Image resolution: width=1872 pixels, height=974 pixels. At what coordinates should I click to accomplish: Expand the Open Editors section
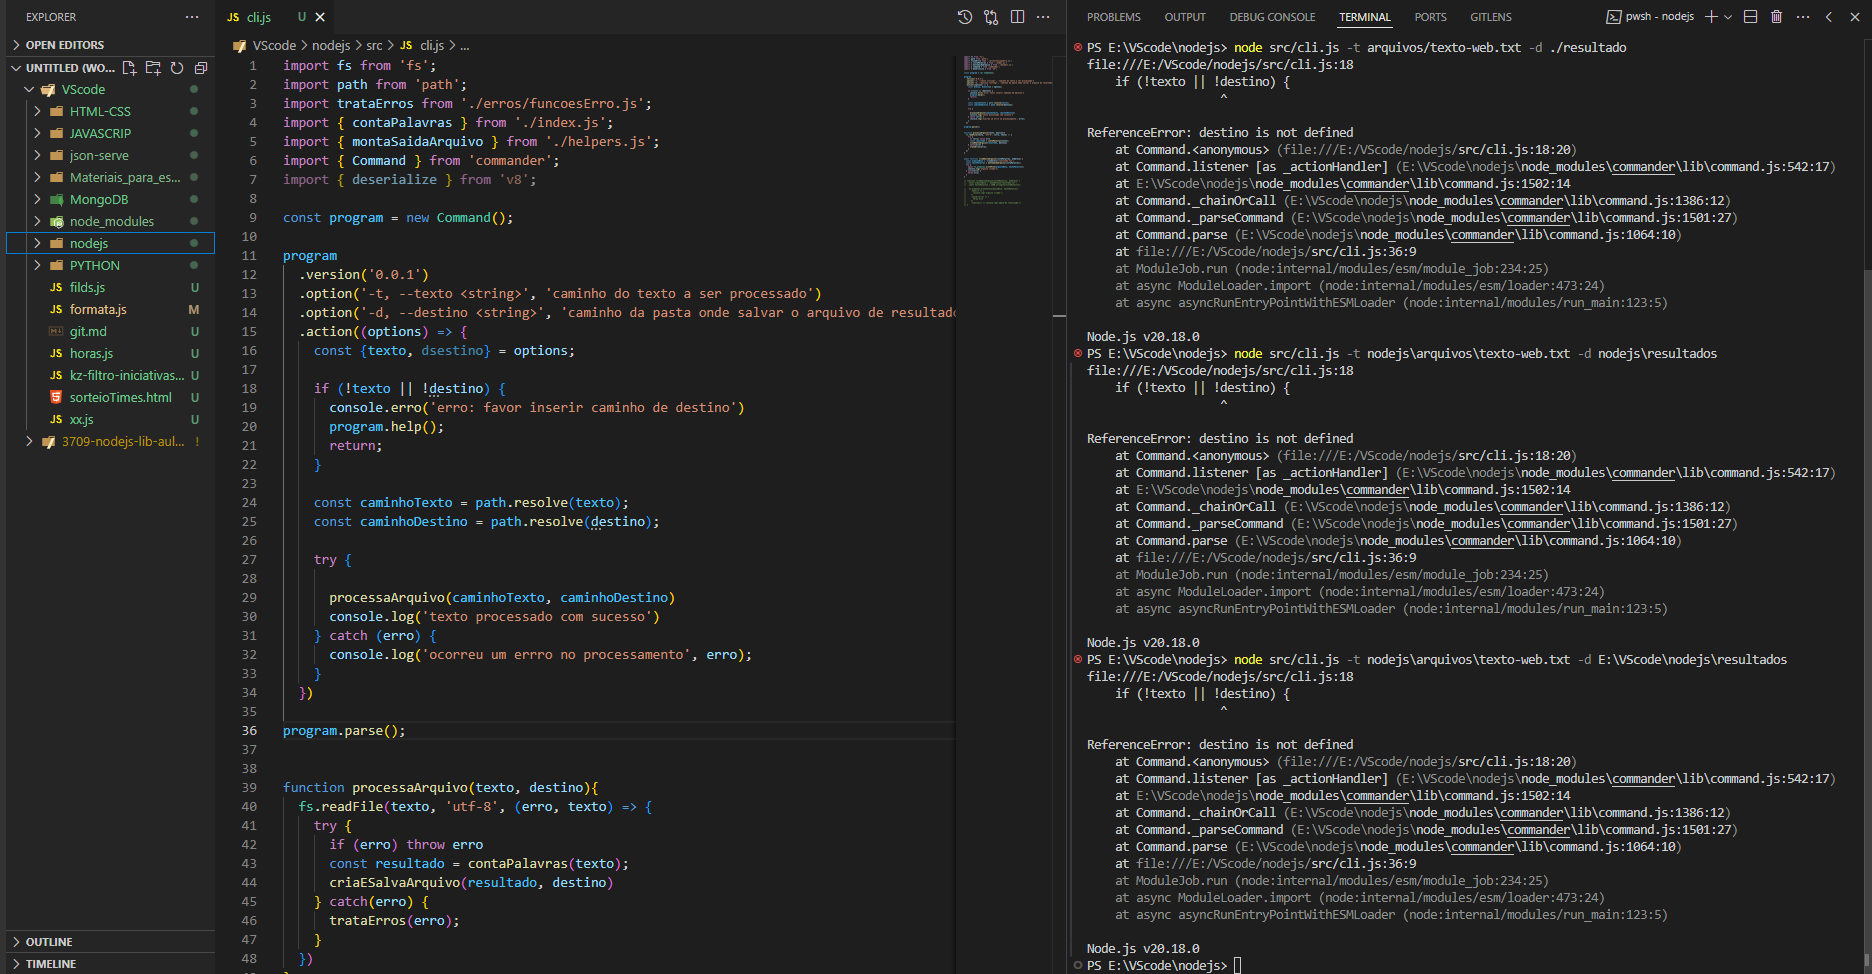point(110,45)
